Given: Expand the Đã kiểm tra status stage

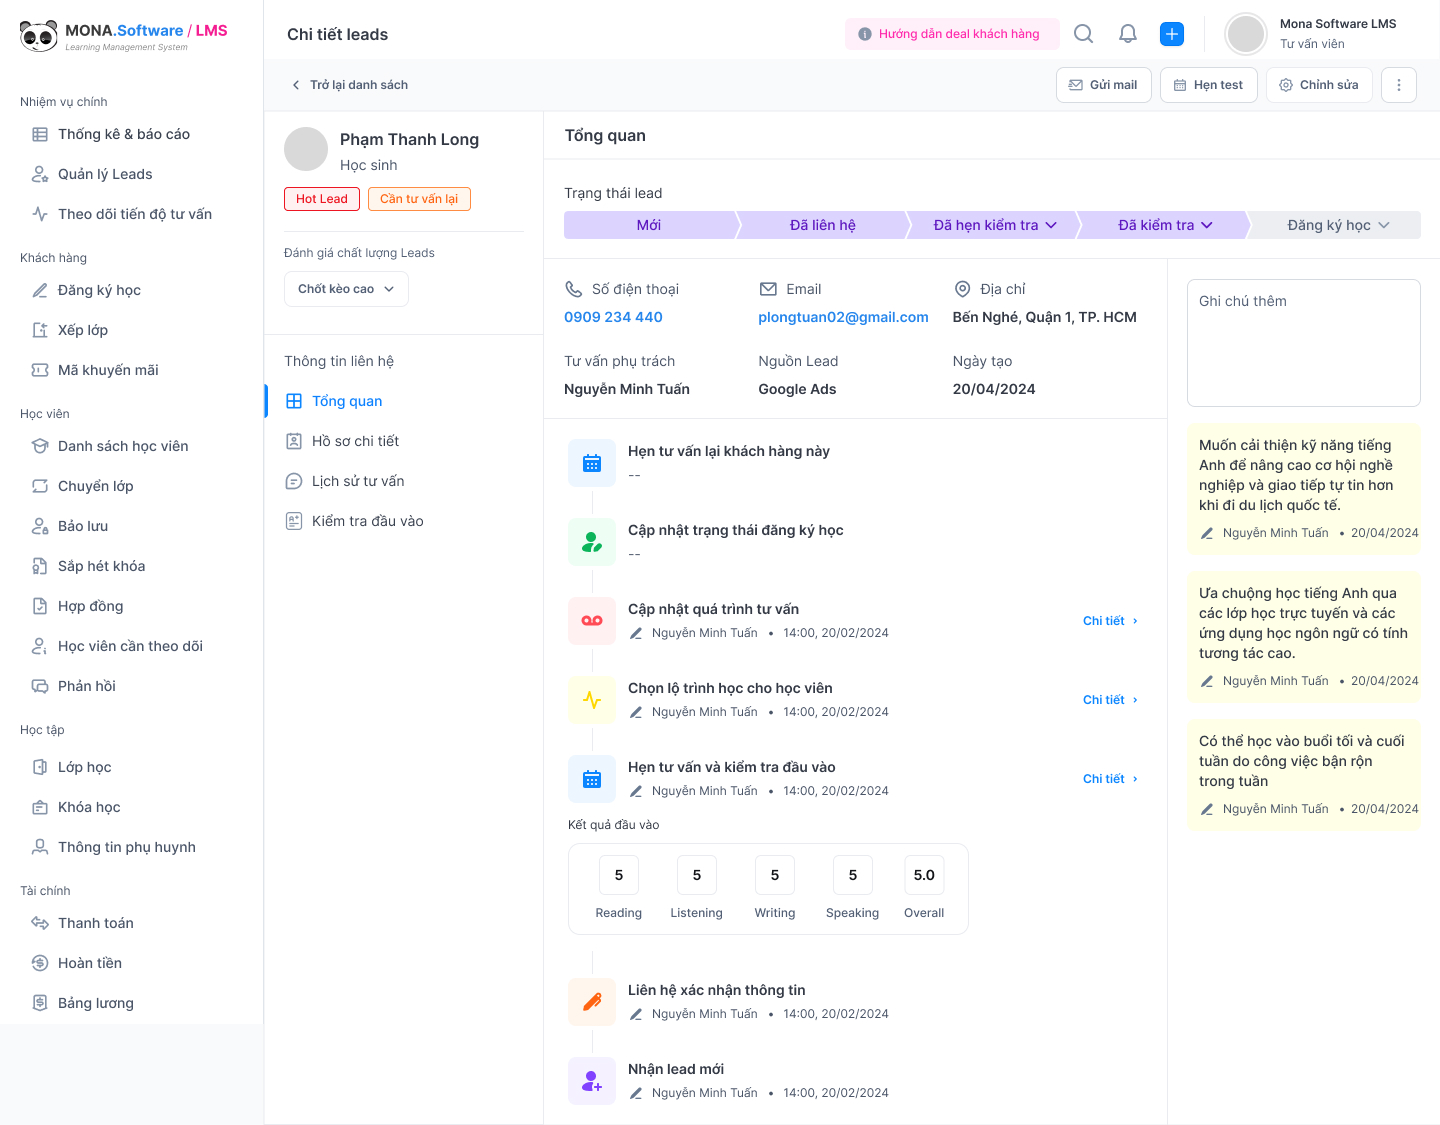Looking at the screenshot, I should pos(1165,225).
